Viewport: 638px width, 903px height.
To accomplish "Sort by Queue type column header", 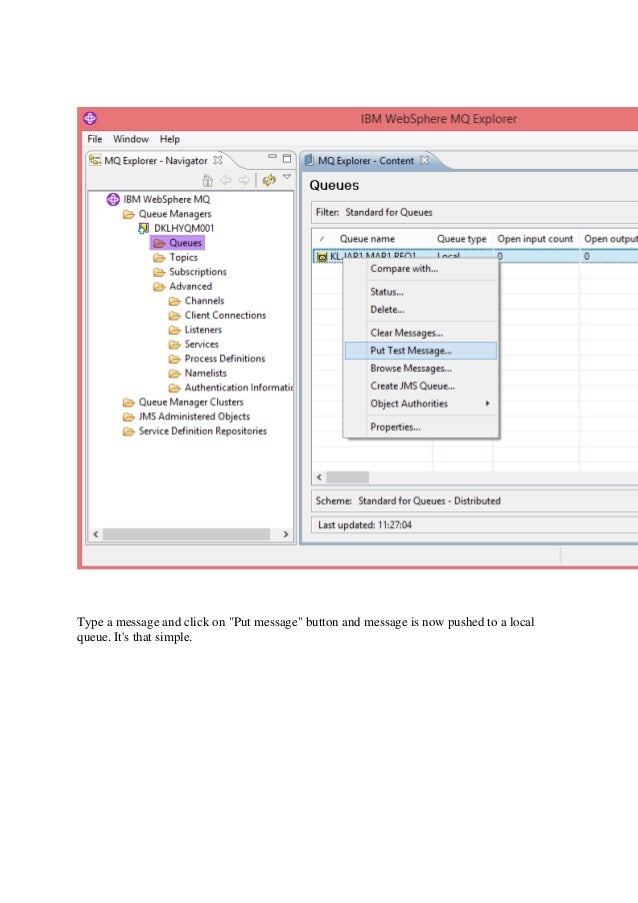I will (462, 238).
